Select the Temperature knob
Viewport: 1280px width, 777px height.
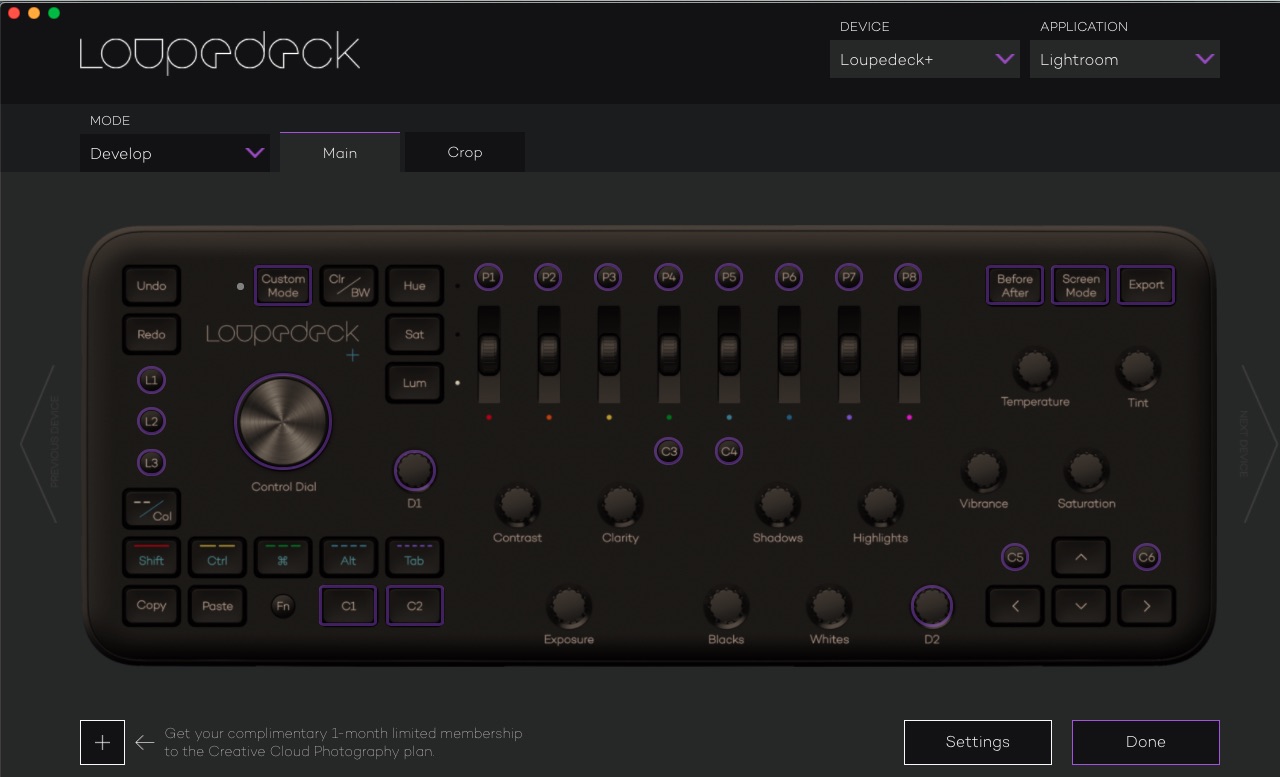click(x=1035, y=370)
